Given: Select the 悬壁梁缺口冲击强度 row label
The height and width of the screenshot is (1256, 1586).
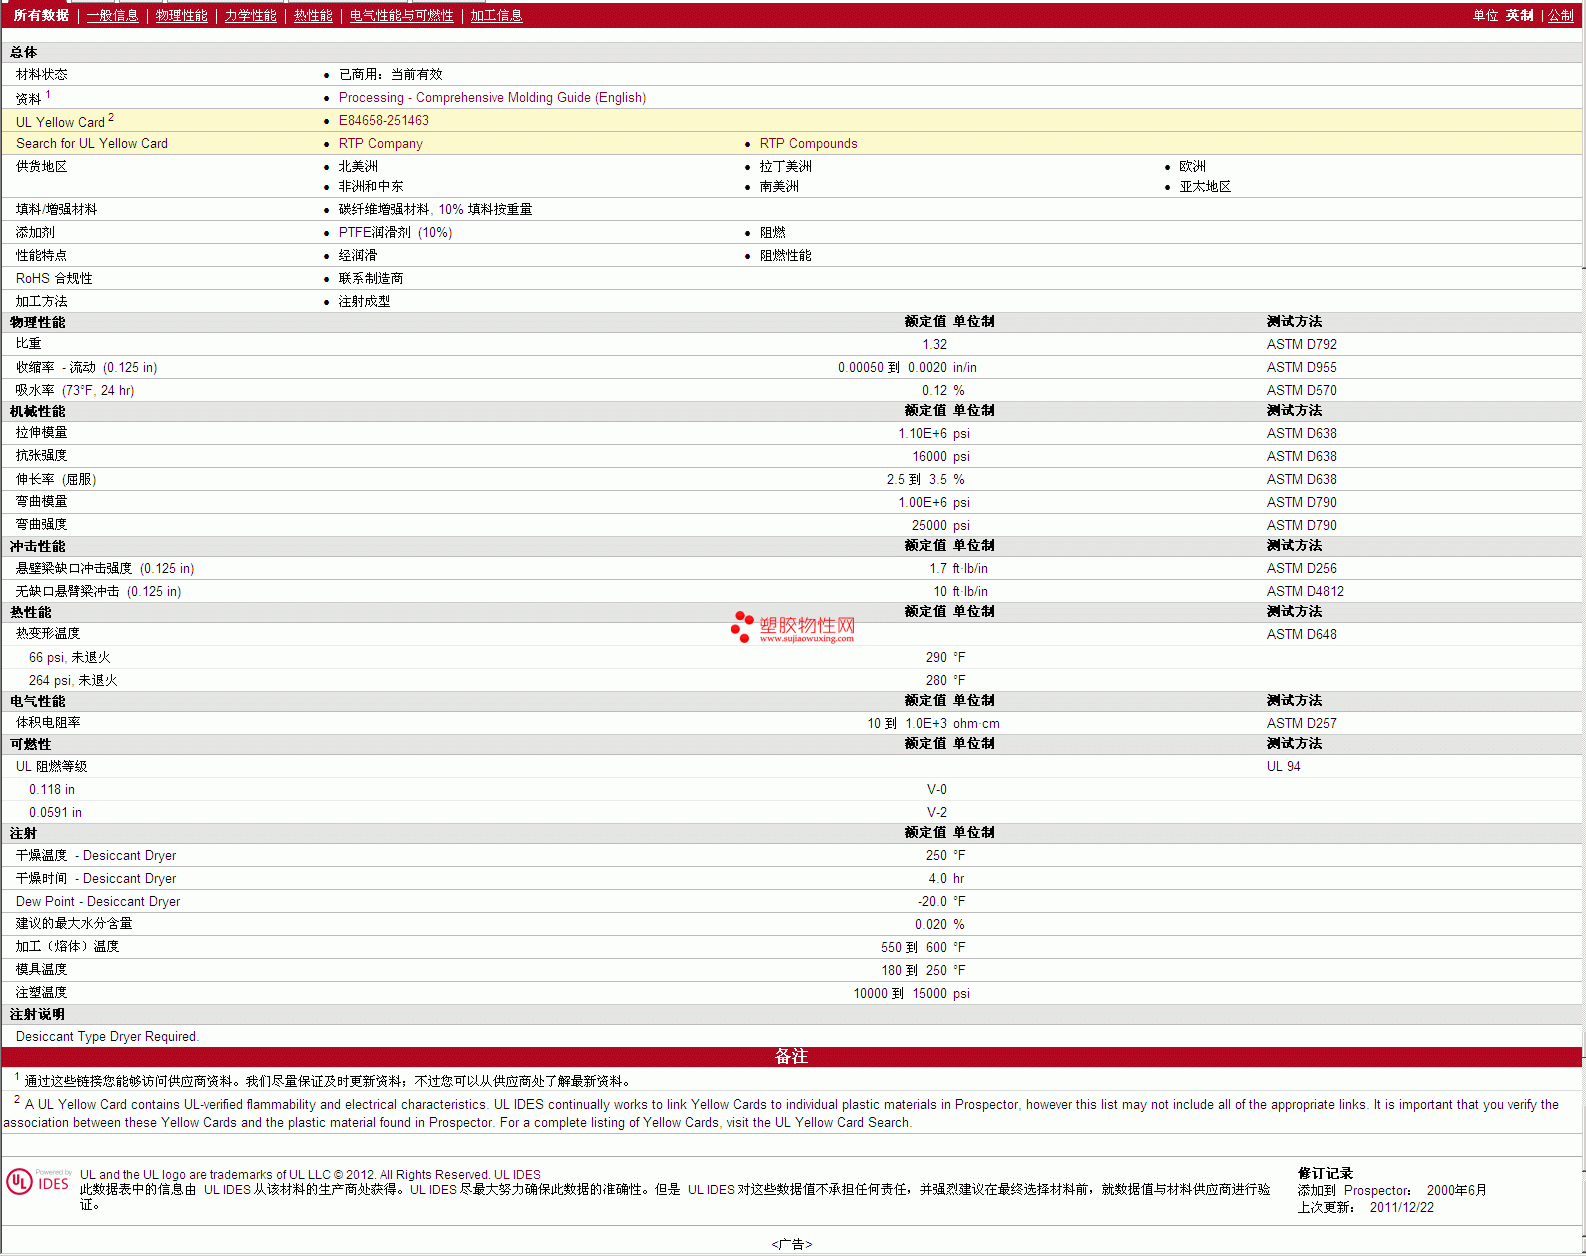Looking at the screenshot, I should pos(105,568).
